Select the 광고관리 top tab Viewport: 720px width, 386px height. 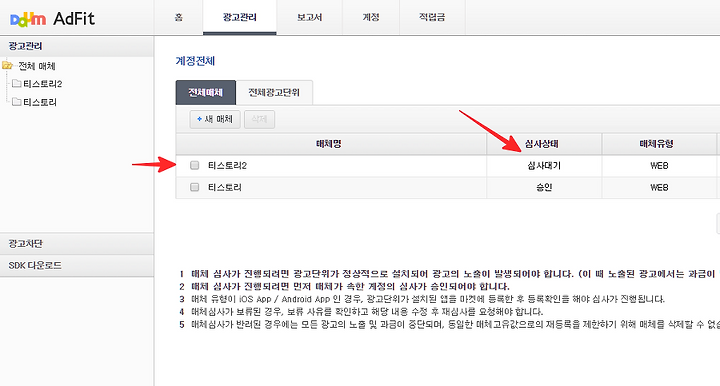[240, 17]
